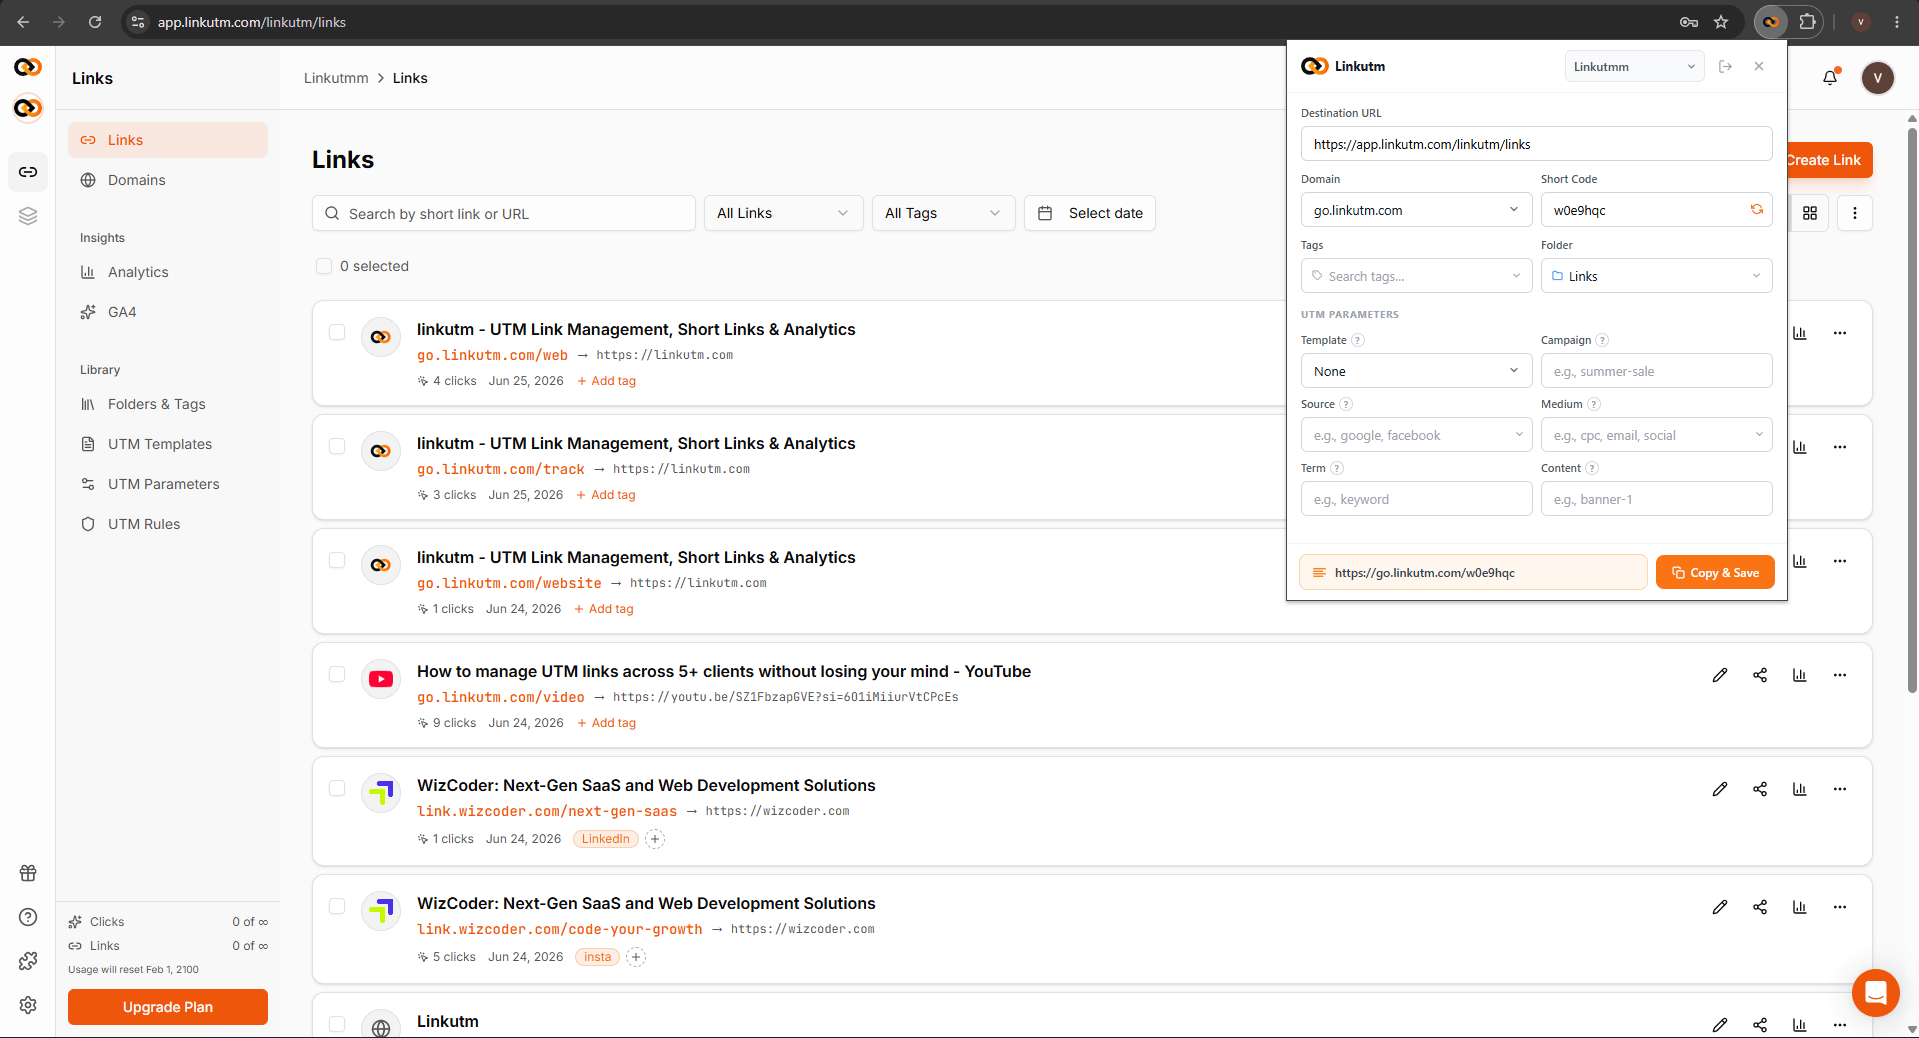
Task: Open the Medium dropdown
Action: (1656, 435)
